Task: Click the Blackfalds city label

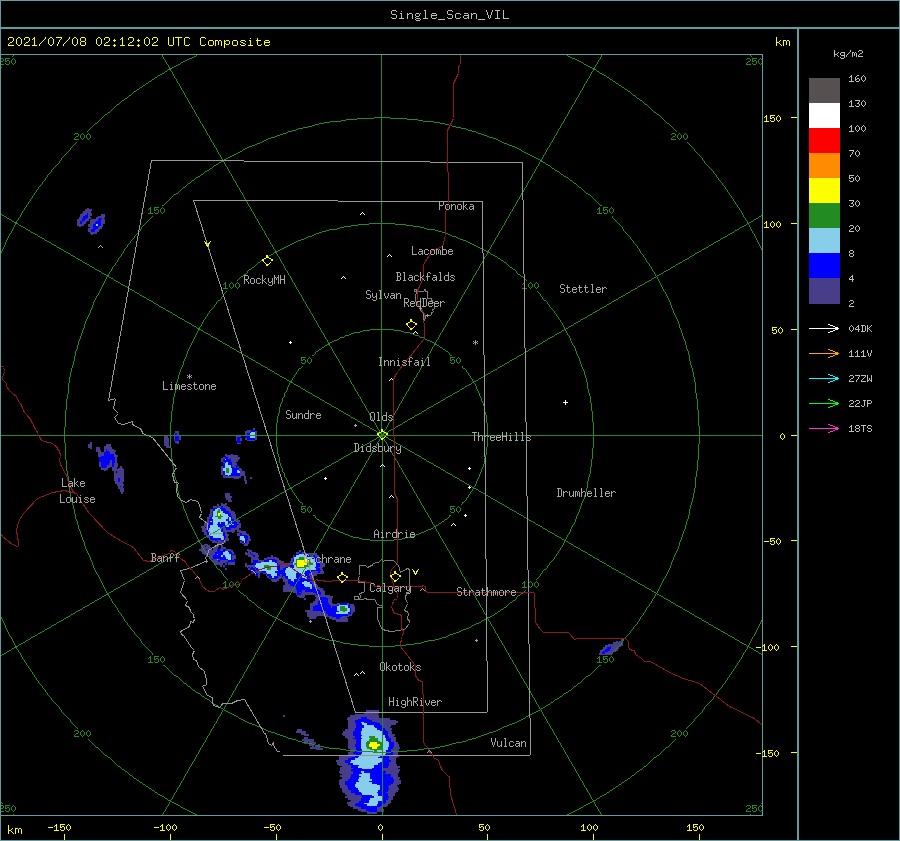Action: point(425,277)
